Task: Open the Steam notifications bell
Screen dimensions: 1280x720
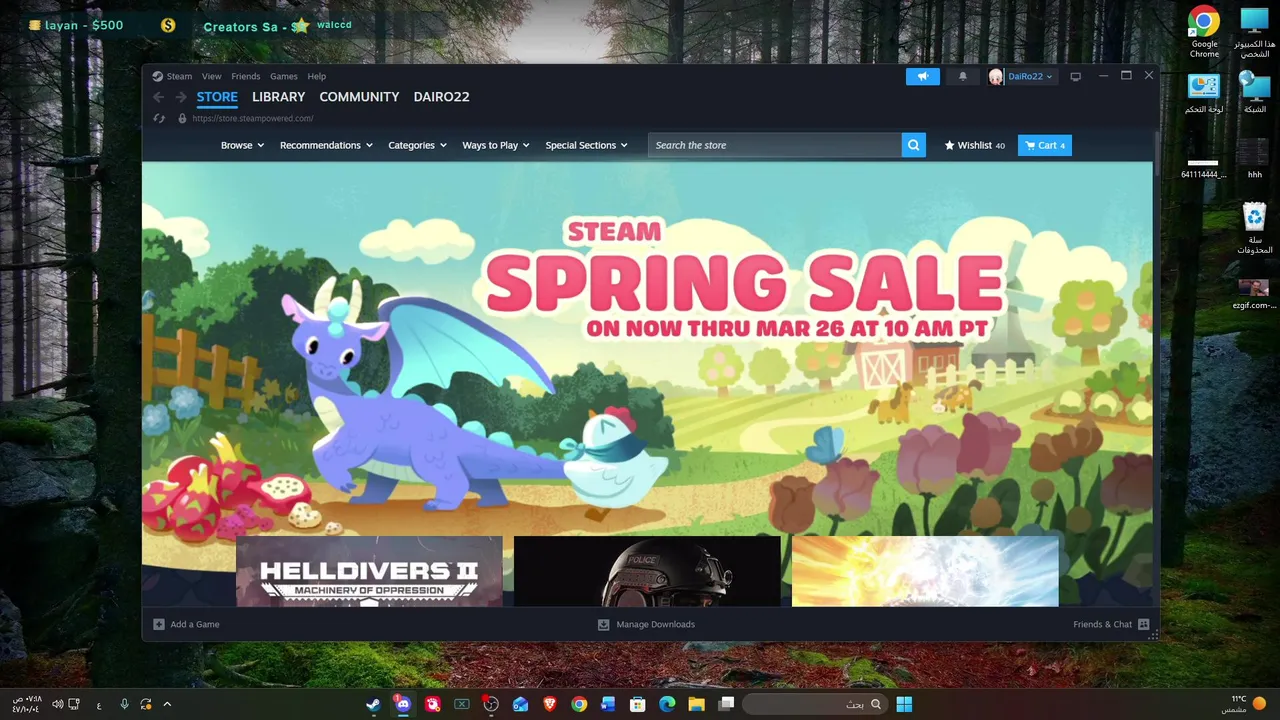Action: coord(963,76)
